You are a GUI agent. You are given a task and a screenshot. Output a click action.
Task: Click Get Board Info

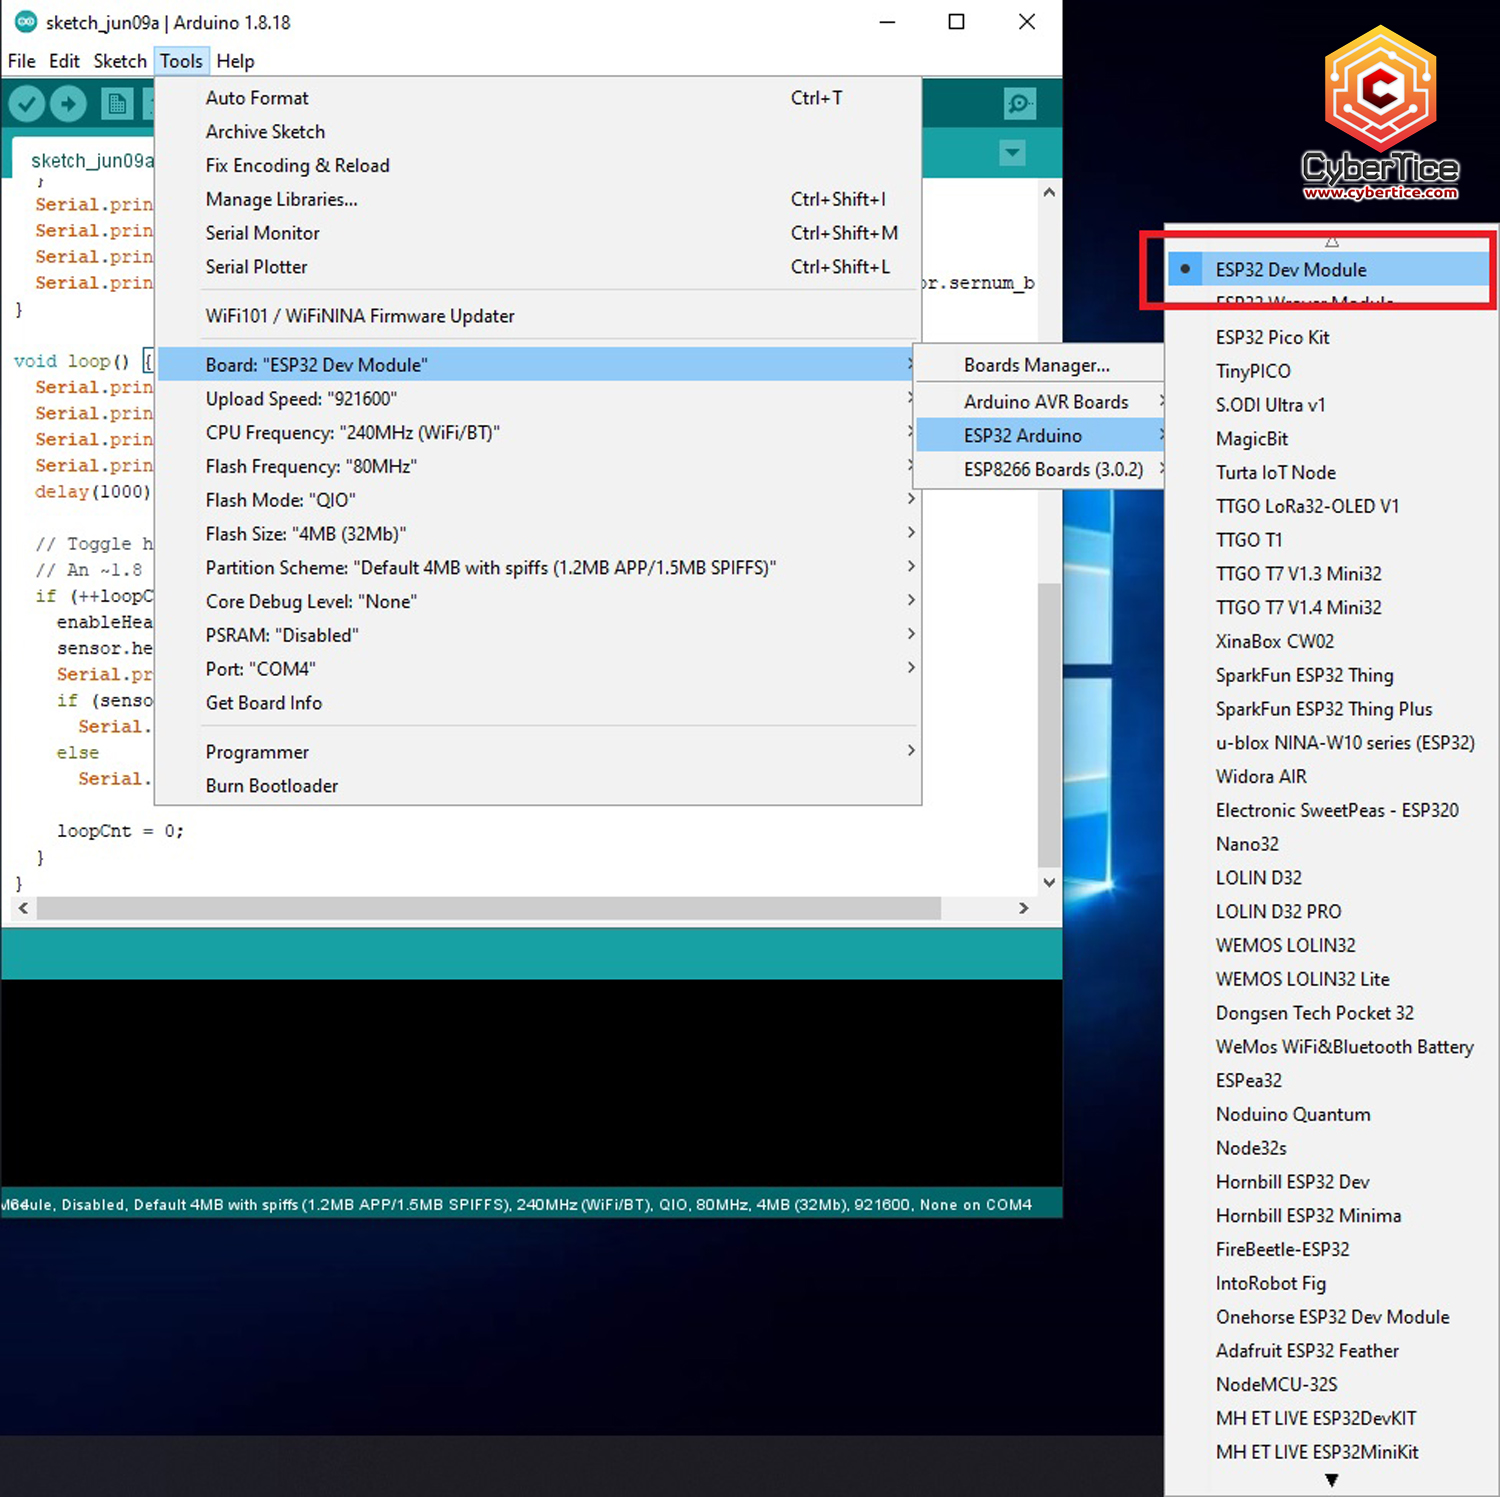(x=264, y=703)
